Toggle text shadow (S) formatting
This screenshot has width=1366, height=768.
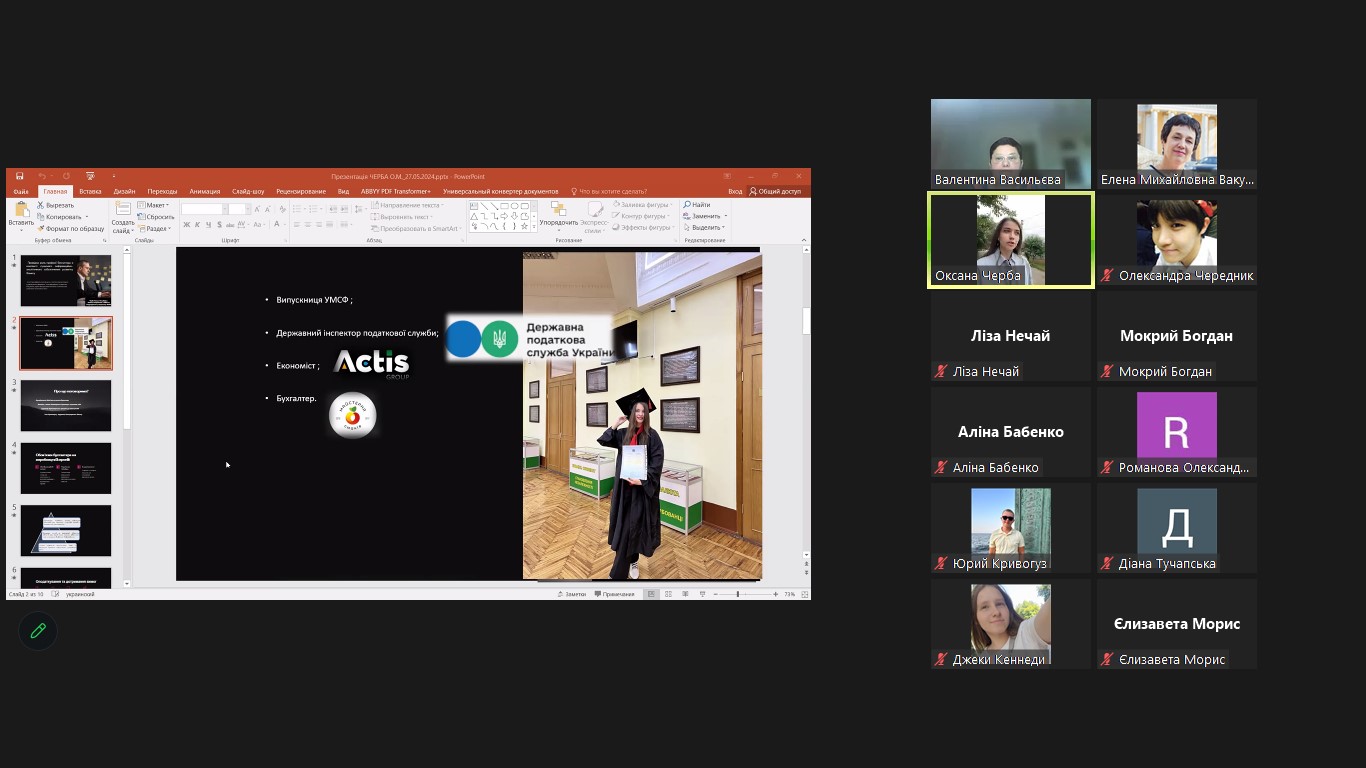pos(219,224)
